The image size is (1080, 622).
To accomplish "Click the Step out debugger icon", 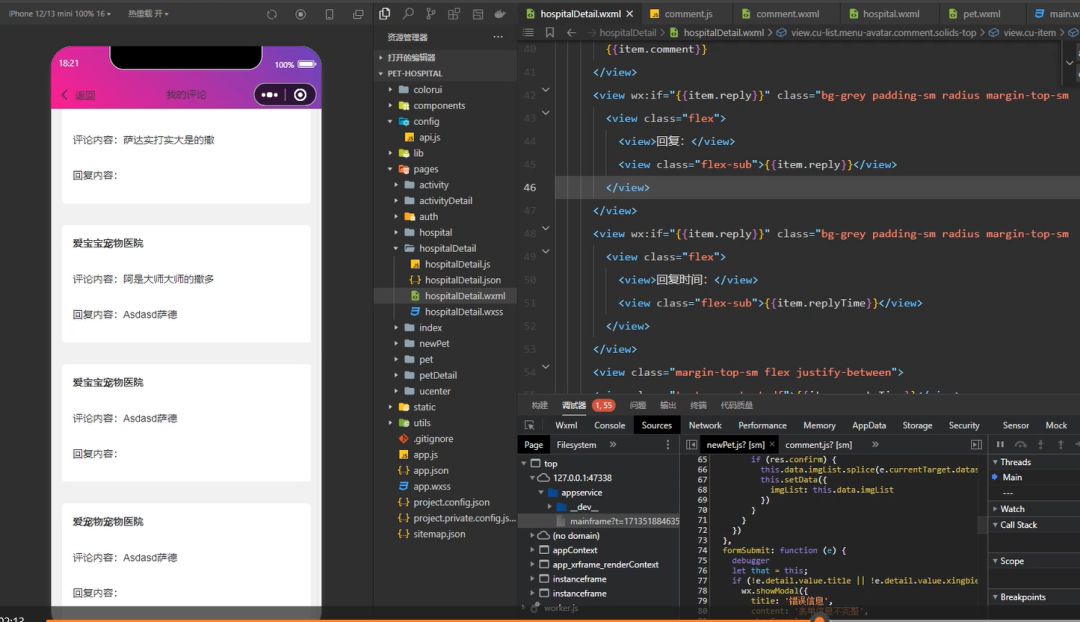I will point(1061,444).
